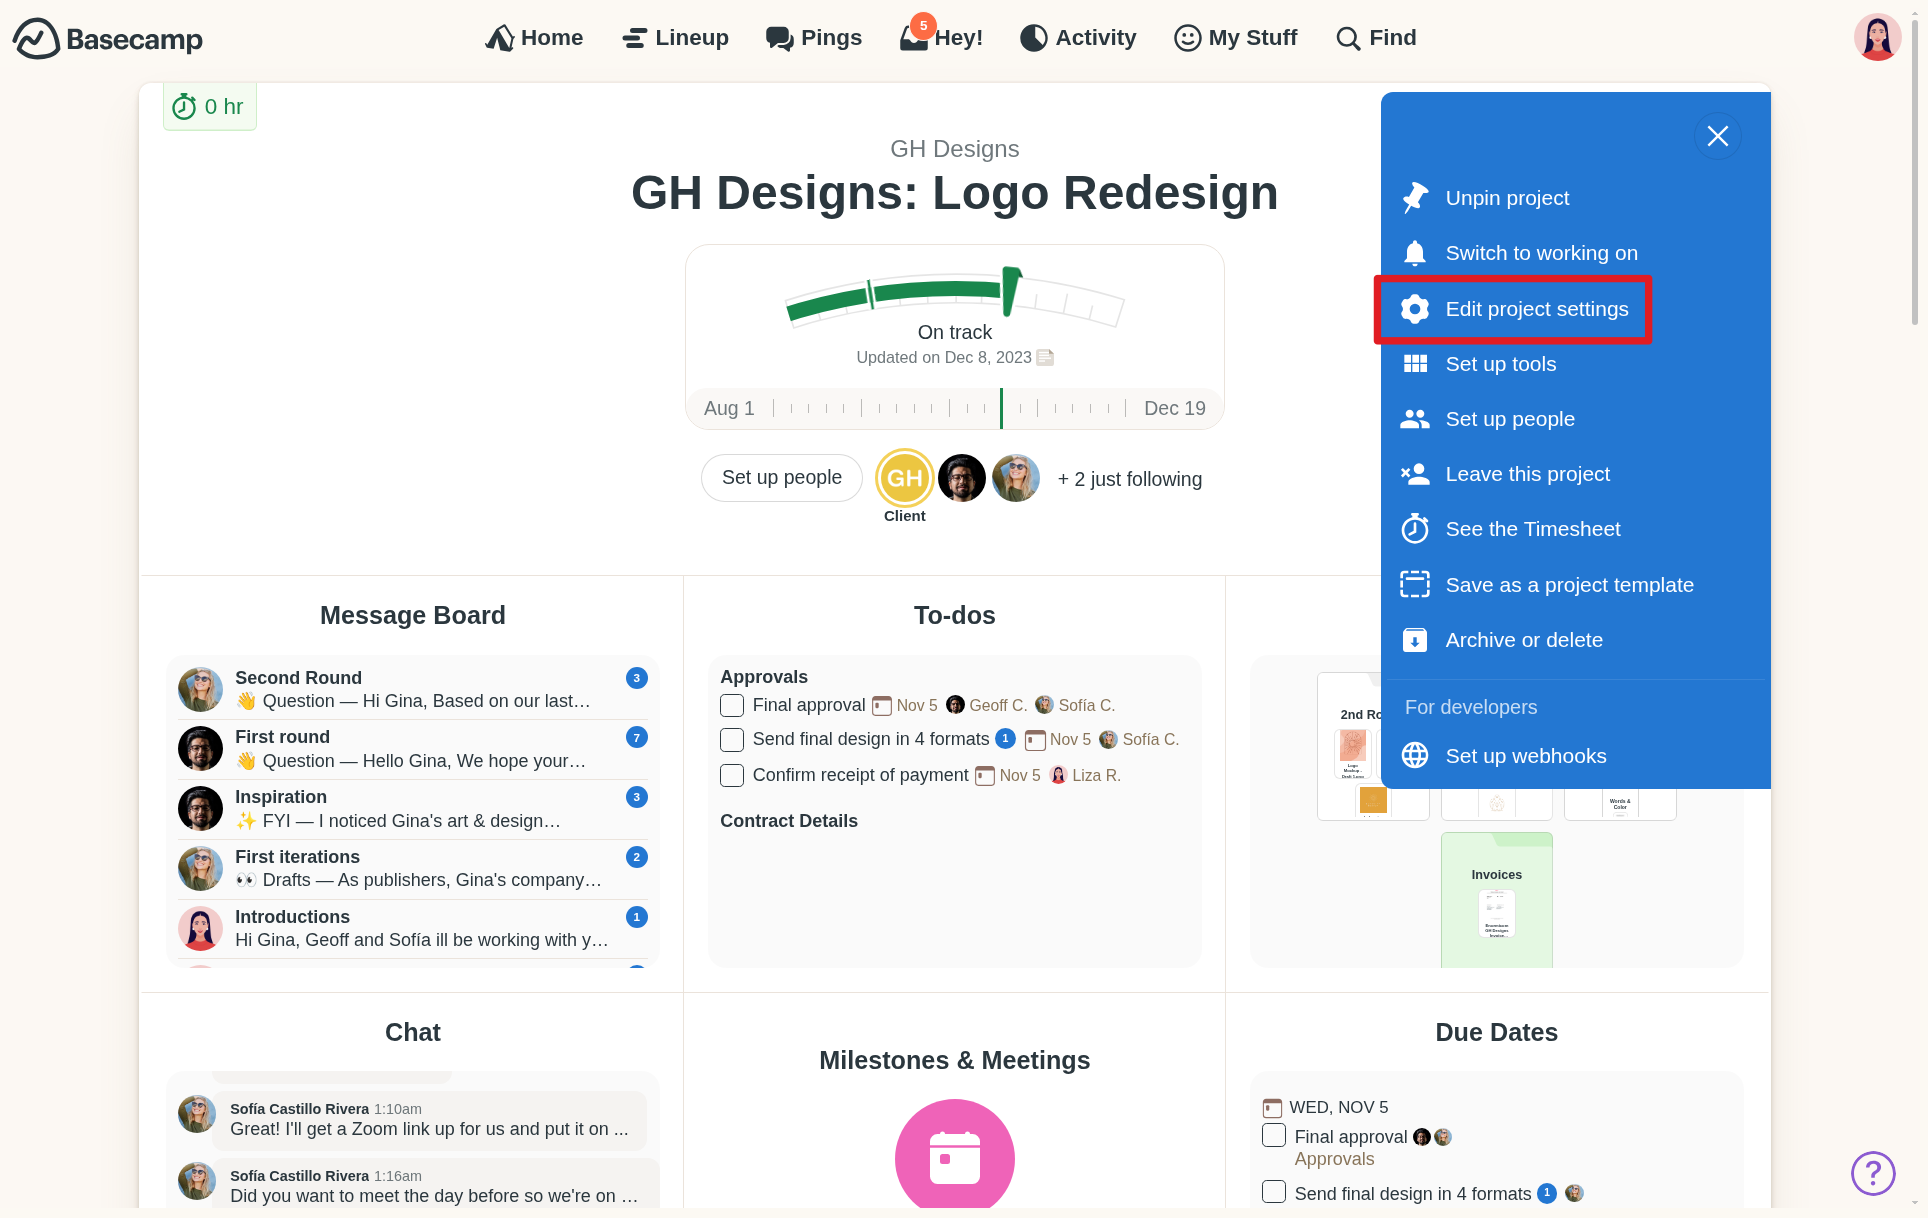Select Archive or delete from menu
Screen dimensions: 1928x1218
[x=1523, y=640]
